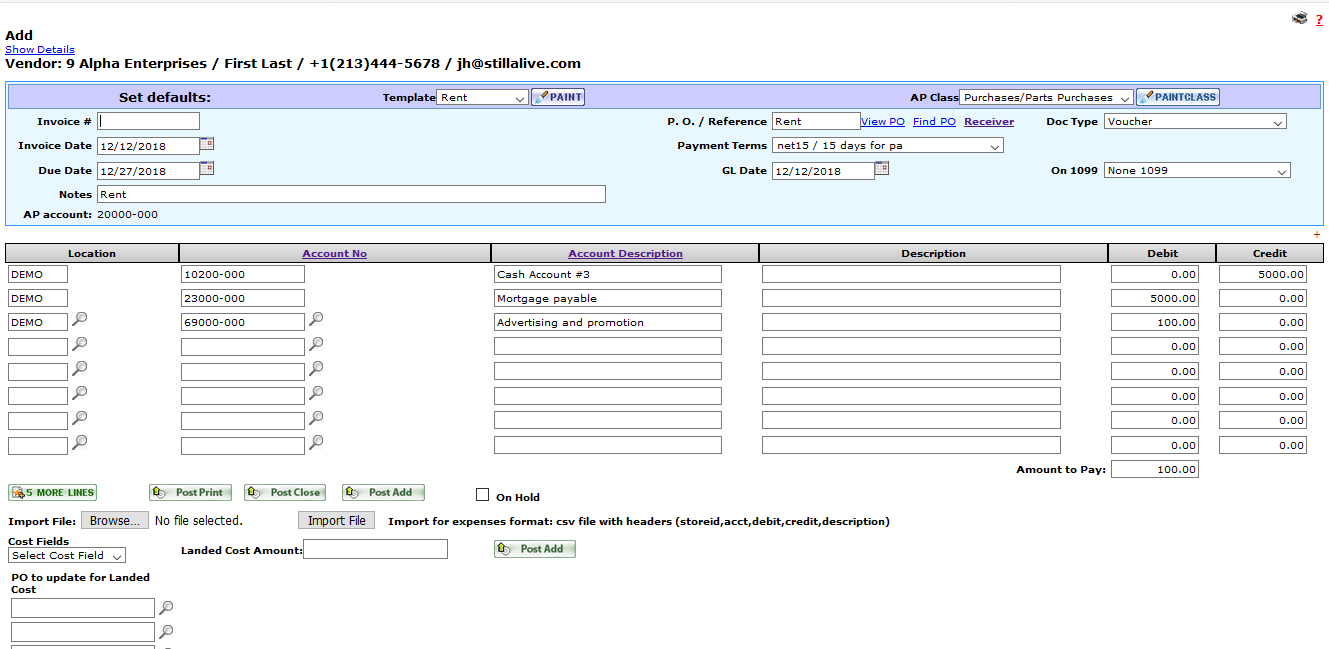Click the 5 More Lines button
The width and height of the screenshot is (1329, 649).
pos(53,493)
